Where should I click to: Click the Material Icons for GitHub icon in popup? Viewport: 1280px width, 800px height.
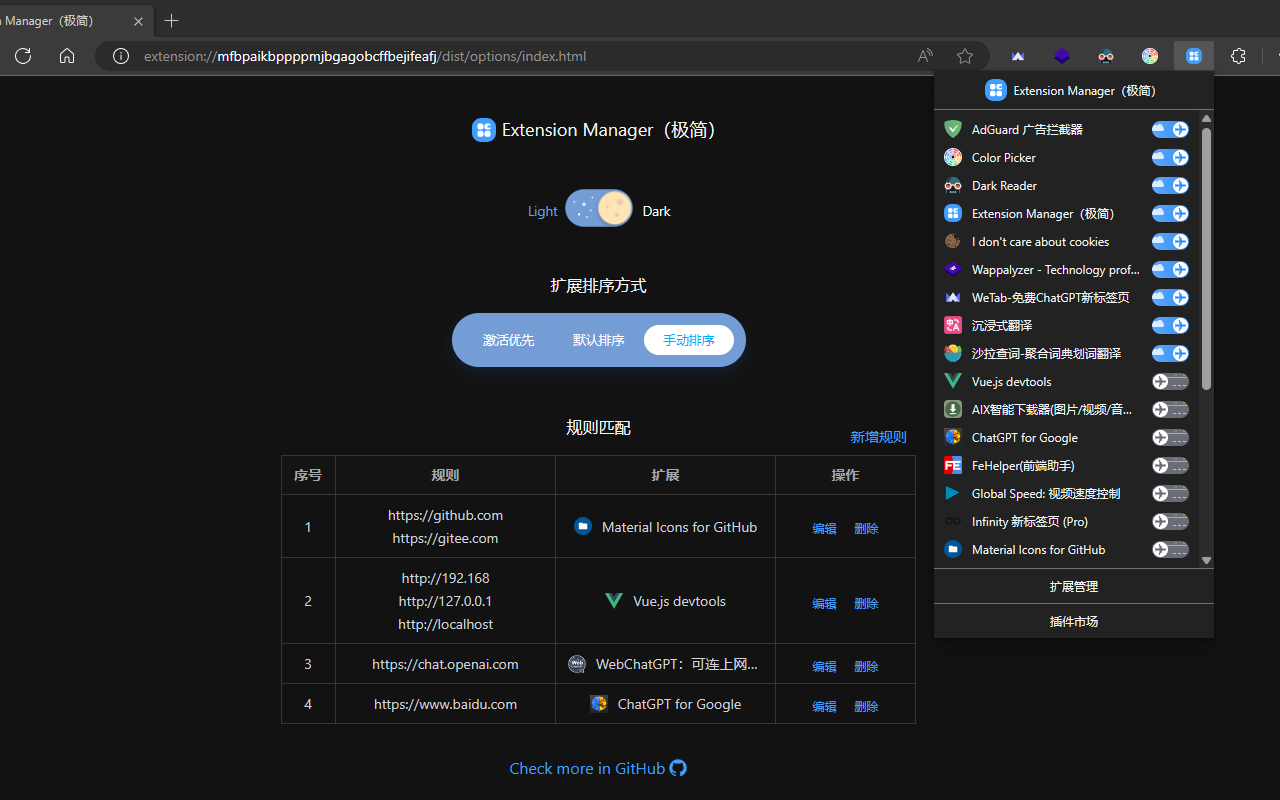point(953,549)
